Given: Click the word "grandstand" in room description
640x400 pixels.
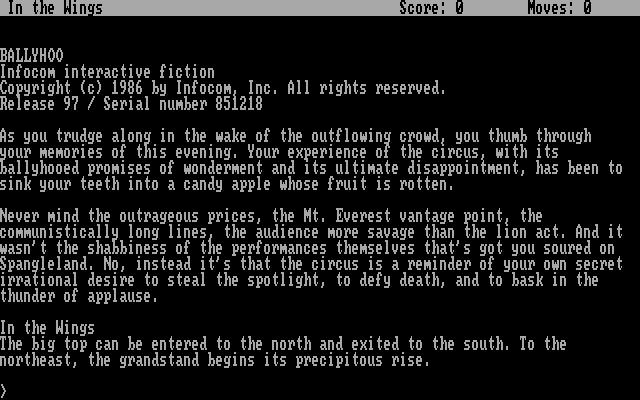Looking at the screenshot, I should click(159, 360).
